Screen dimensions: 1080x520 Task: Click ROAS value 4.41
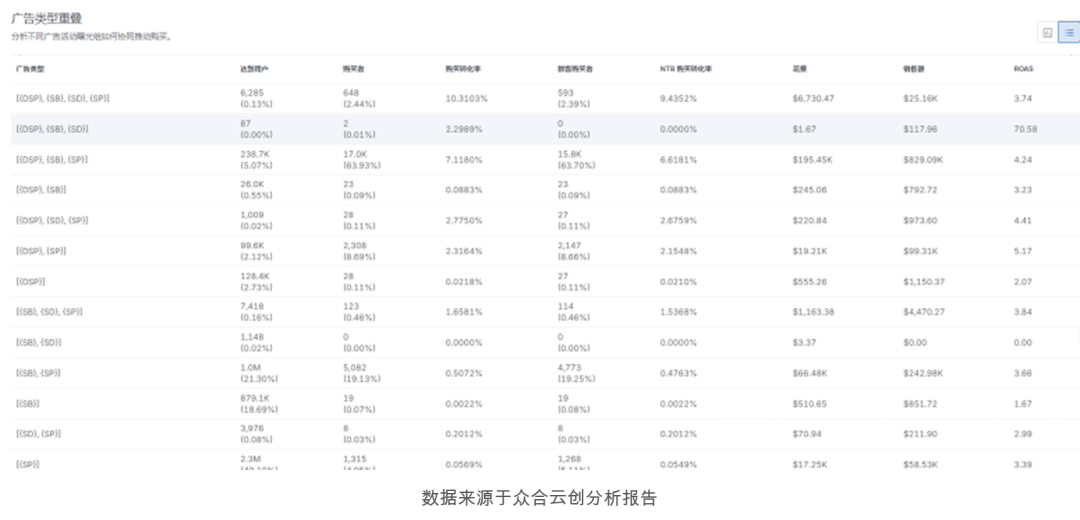pos(1023,220)
